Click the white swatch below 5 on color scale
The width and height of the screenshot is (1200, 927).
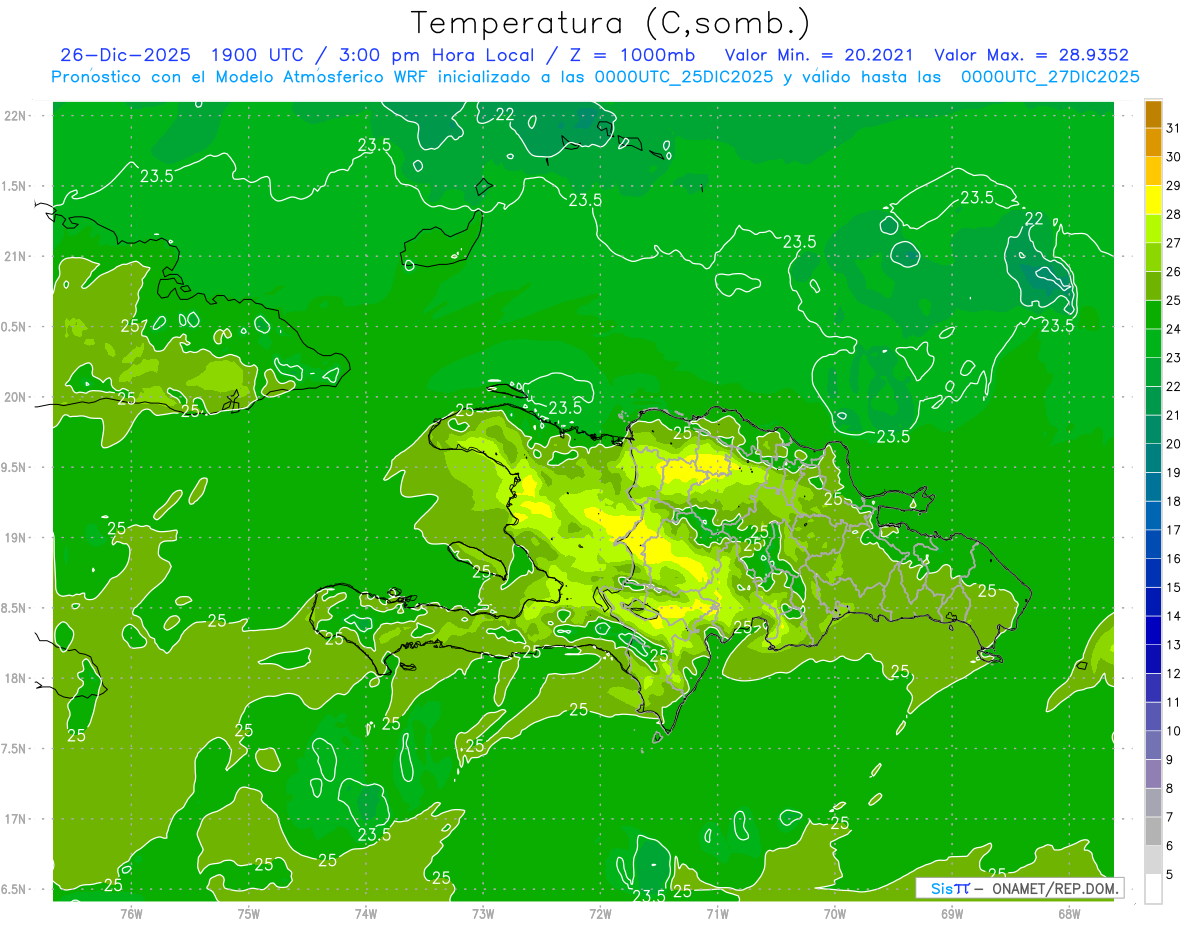(1153, 889)
